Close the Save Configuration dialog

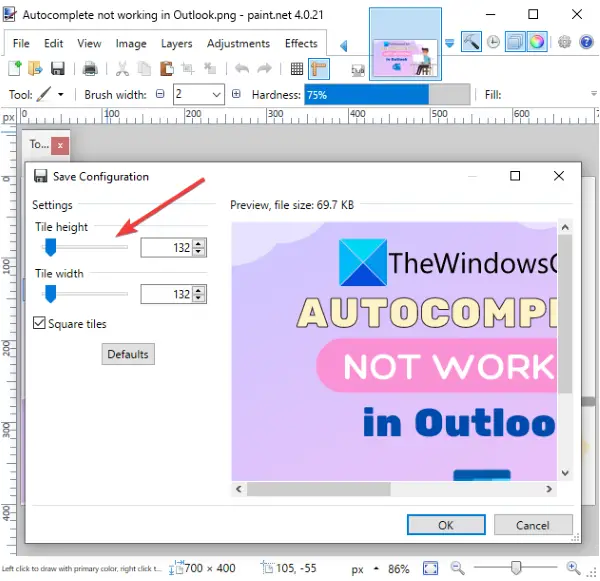(559, 176)
